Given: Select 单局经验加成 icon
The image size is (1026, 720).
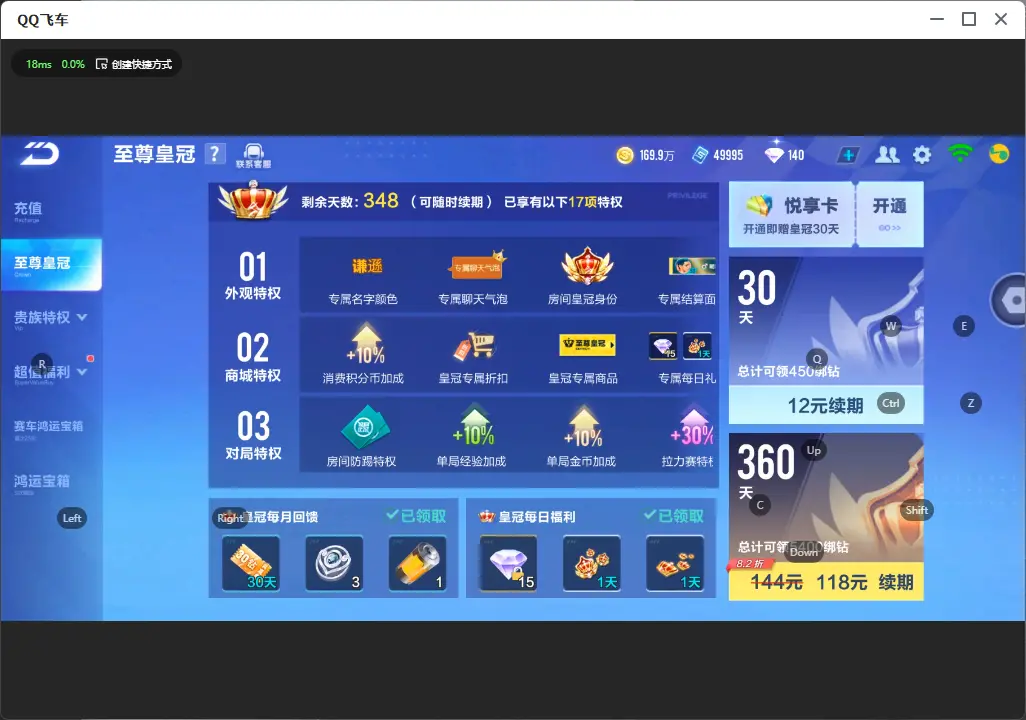Looking at the screenshot, I should click(x=474, y=427).
